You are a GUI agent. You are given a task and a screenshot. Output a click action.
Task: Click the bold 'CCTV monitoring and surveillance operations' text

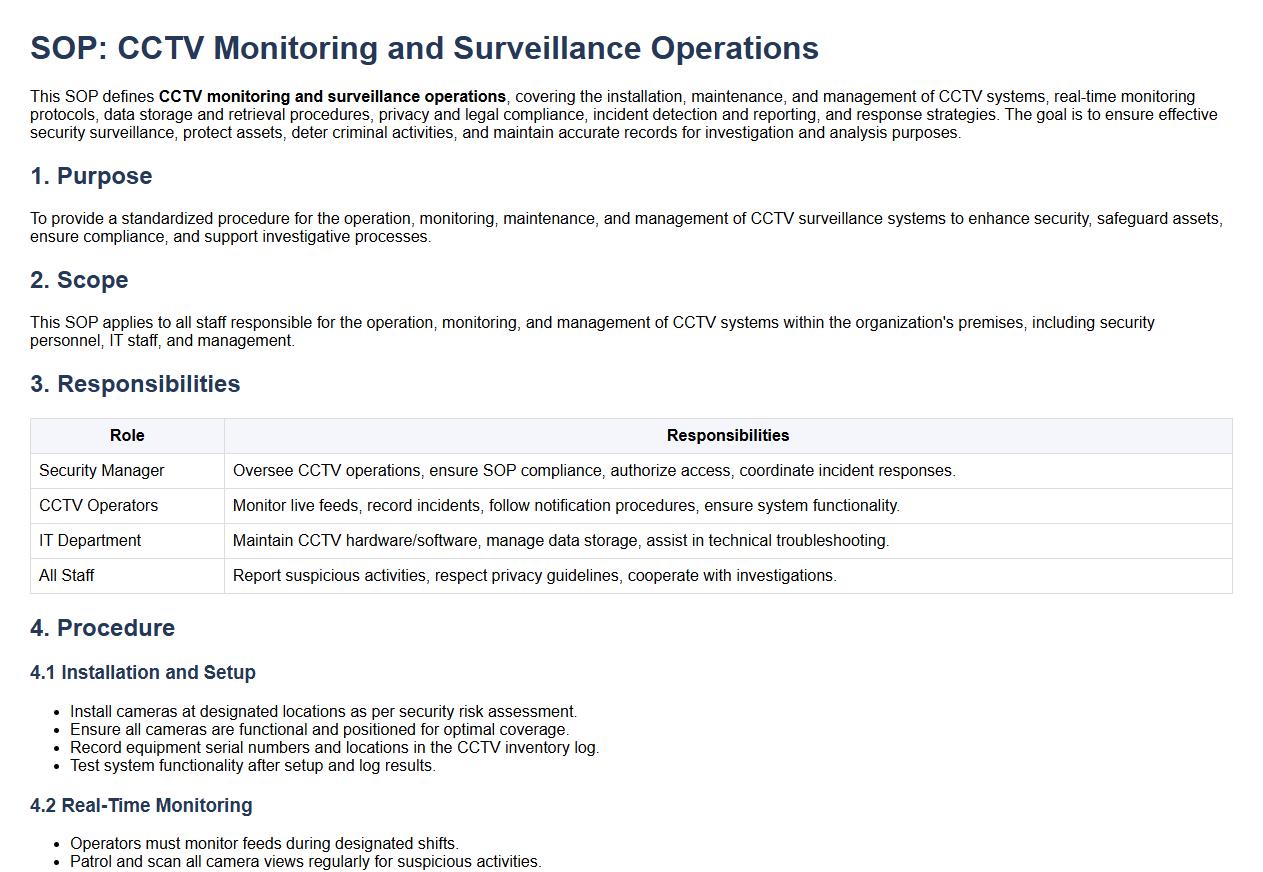coord(332,97)
